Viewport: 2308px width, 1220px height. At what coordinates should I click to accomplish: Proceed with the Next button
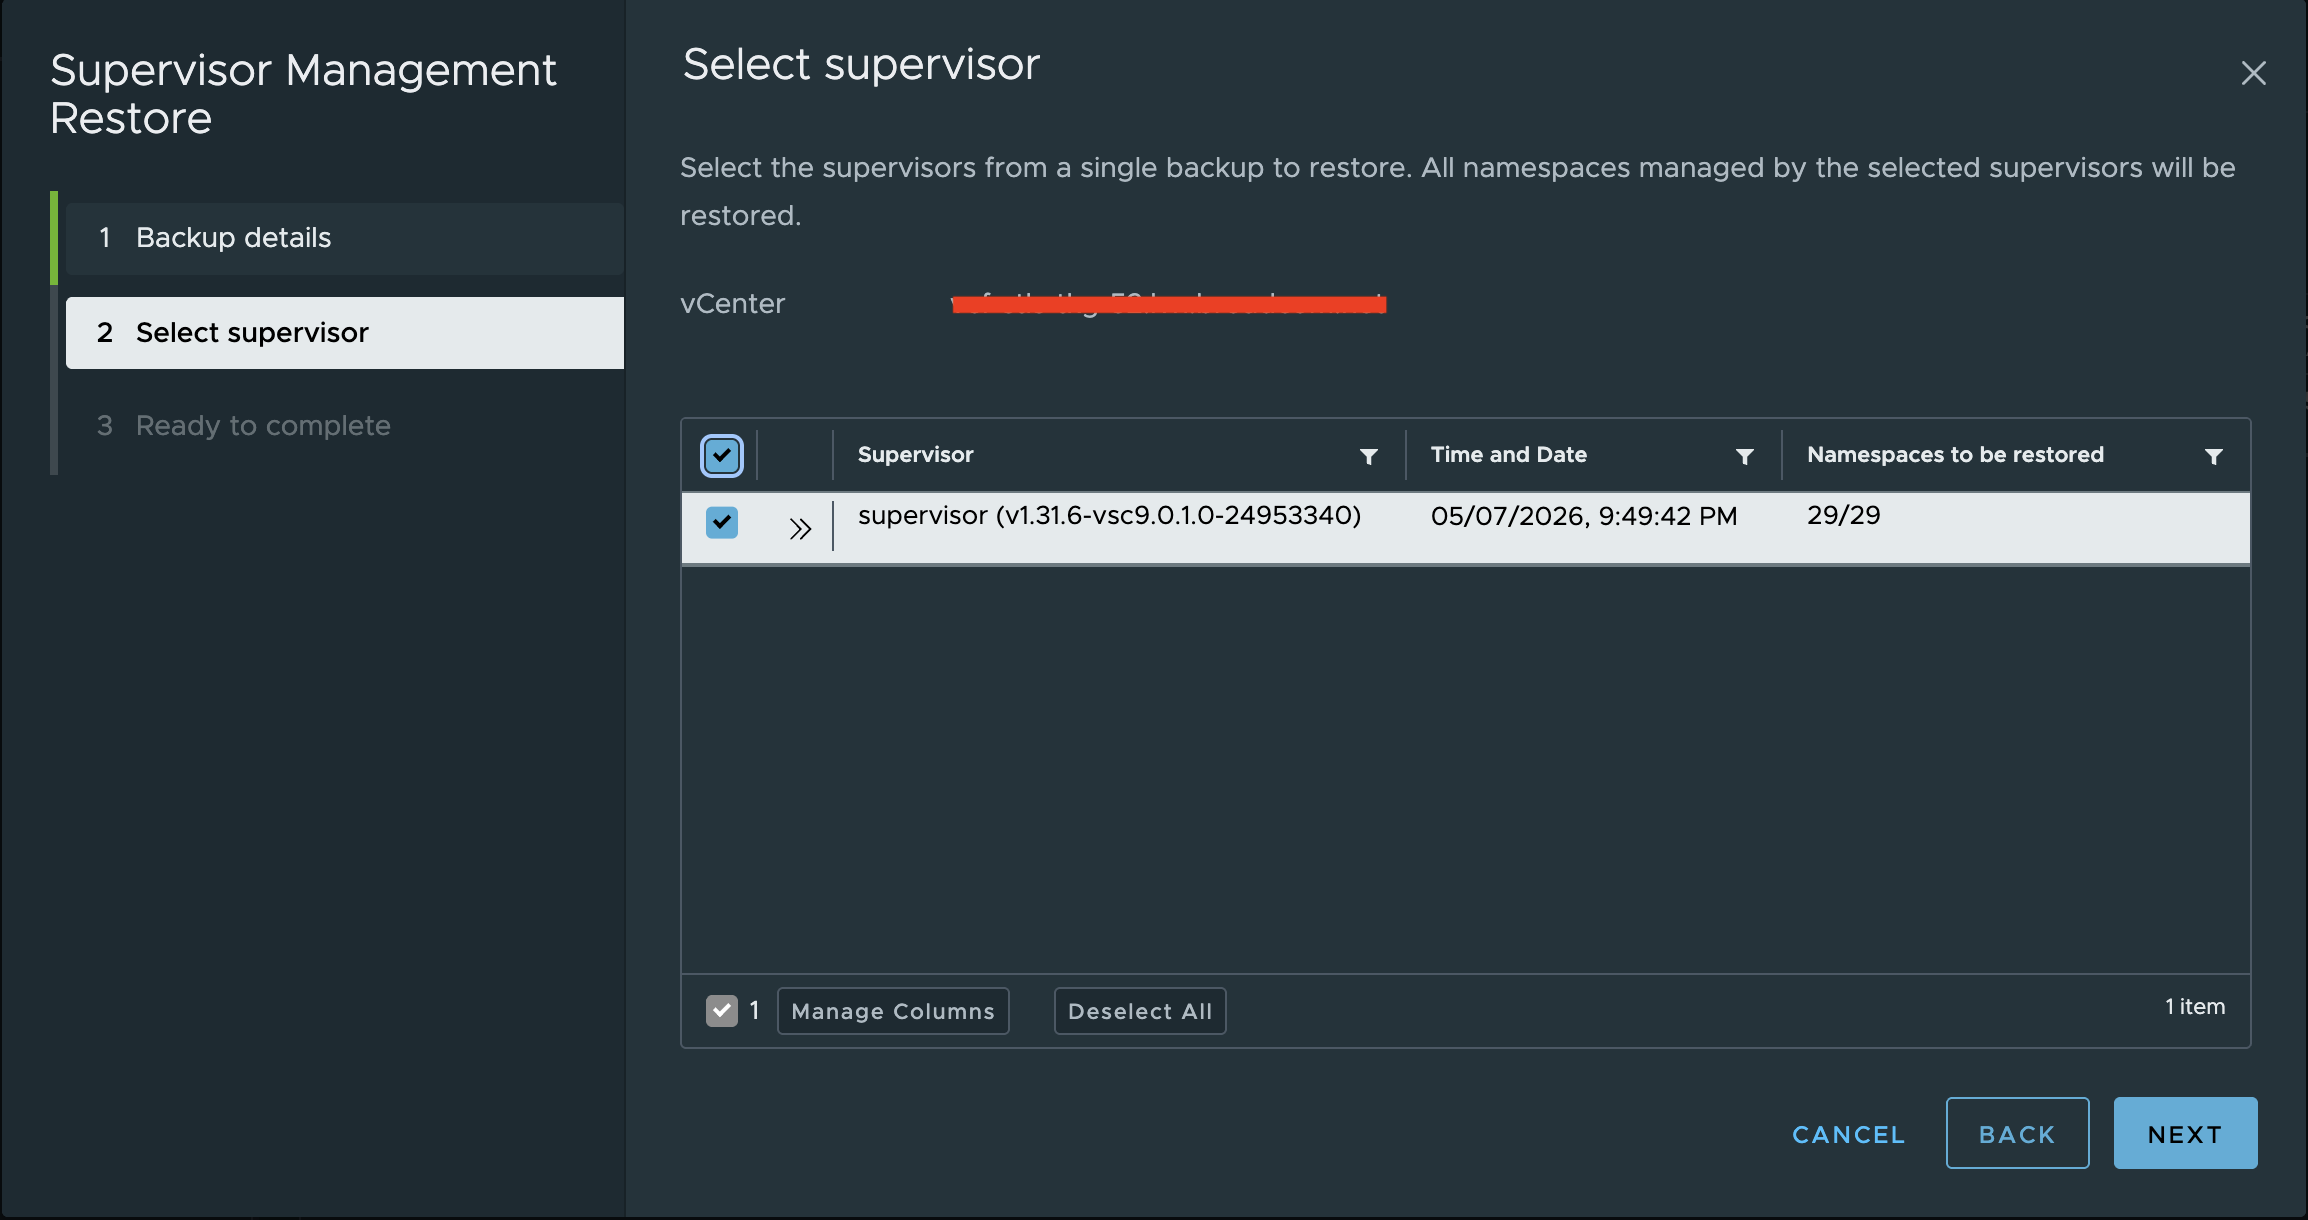(x=2185, y=1133)
